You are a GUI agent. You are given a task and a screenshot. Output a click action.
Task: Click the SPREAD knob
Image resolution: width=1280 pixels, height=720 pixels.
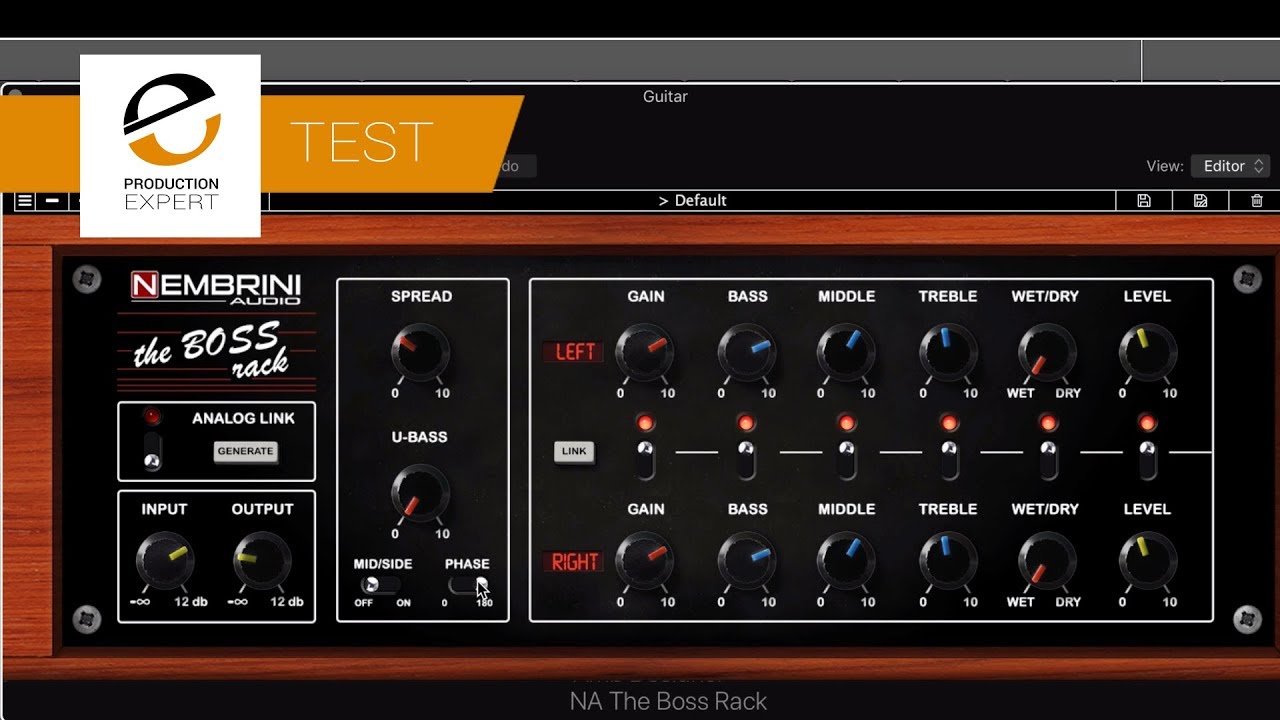coord(420,352)
